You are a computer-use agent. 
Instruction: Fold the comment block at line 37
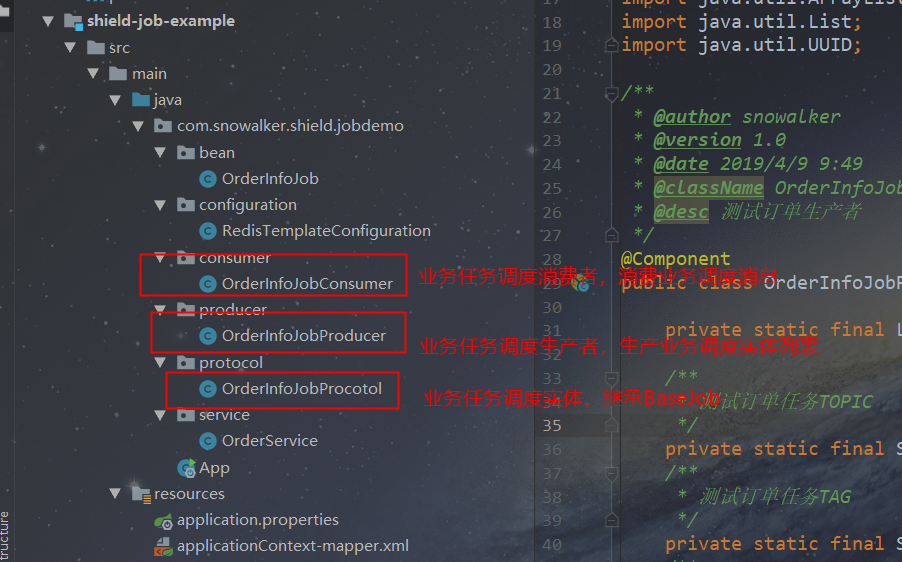tap(611, 473)
